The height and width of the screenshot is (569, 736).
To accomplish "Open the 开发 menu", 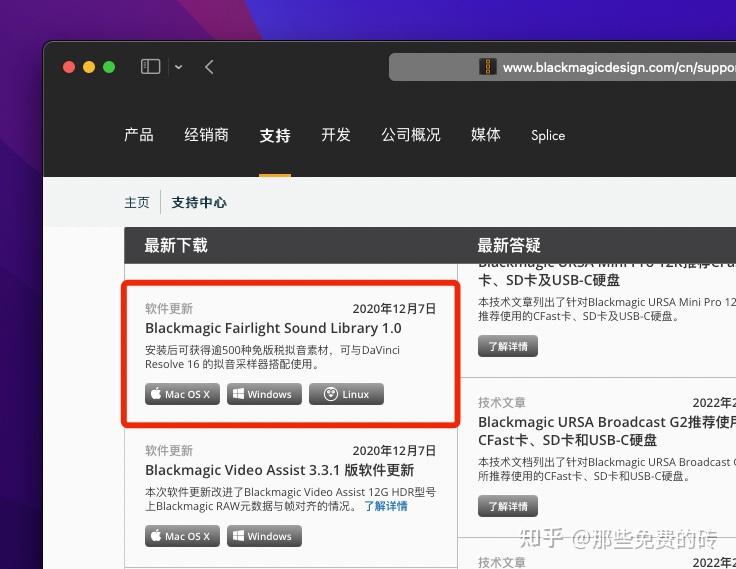I will point(336,135).
